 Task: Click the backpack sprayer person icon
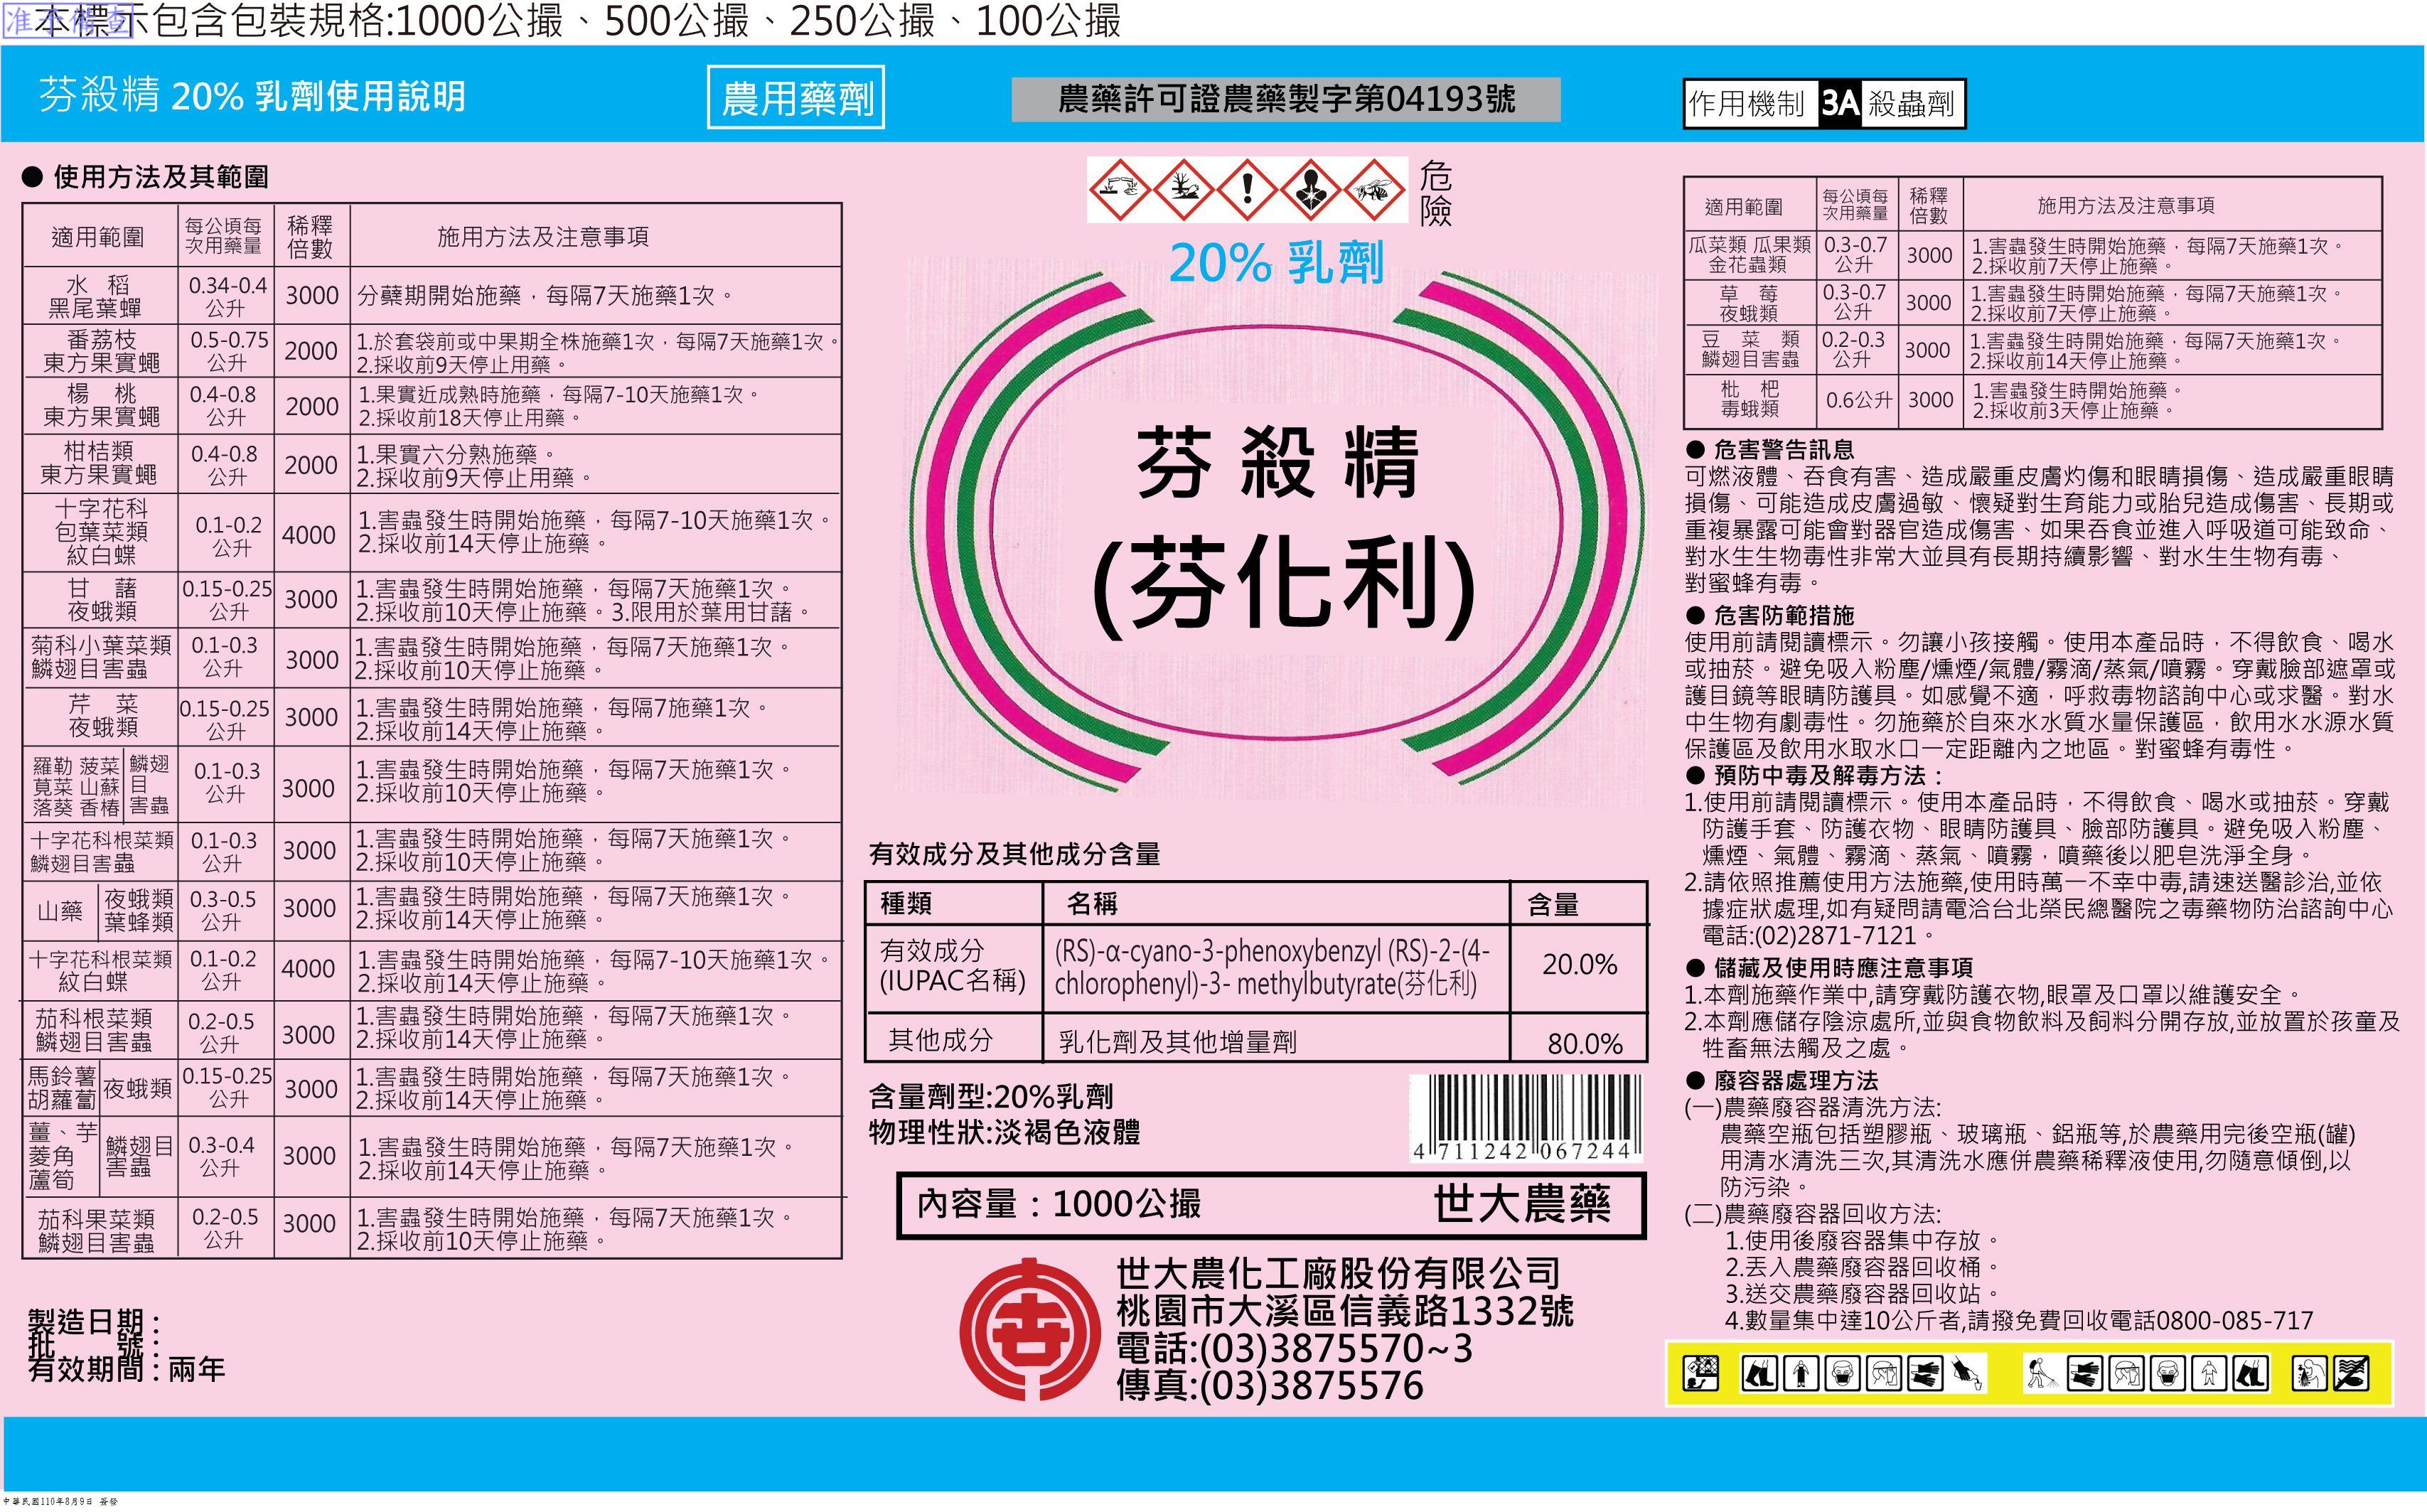point(2044,1373)
